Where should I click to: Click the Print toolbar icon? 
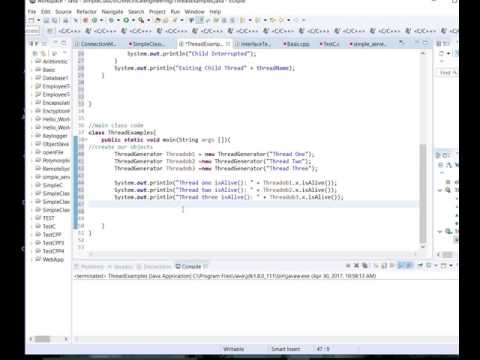[x=66, y=20]
